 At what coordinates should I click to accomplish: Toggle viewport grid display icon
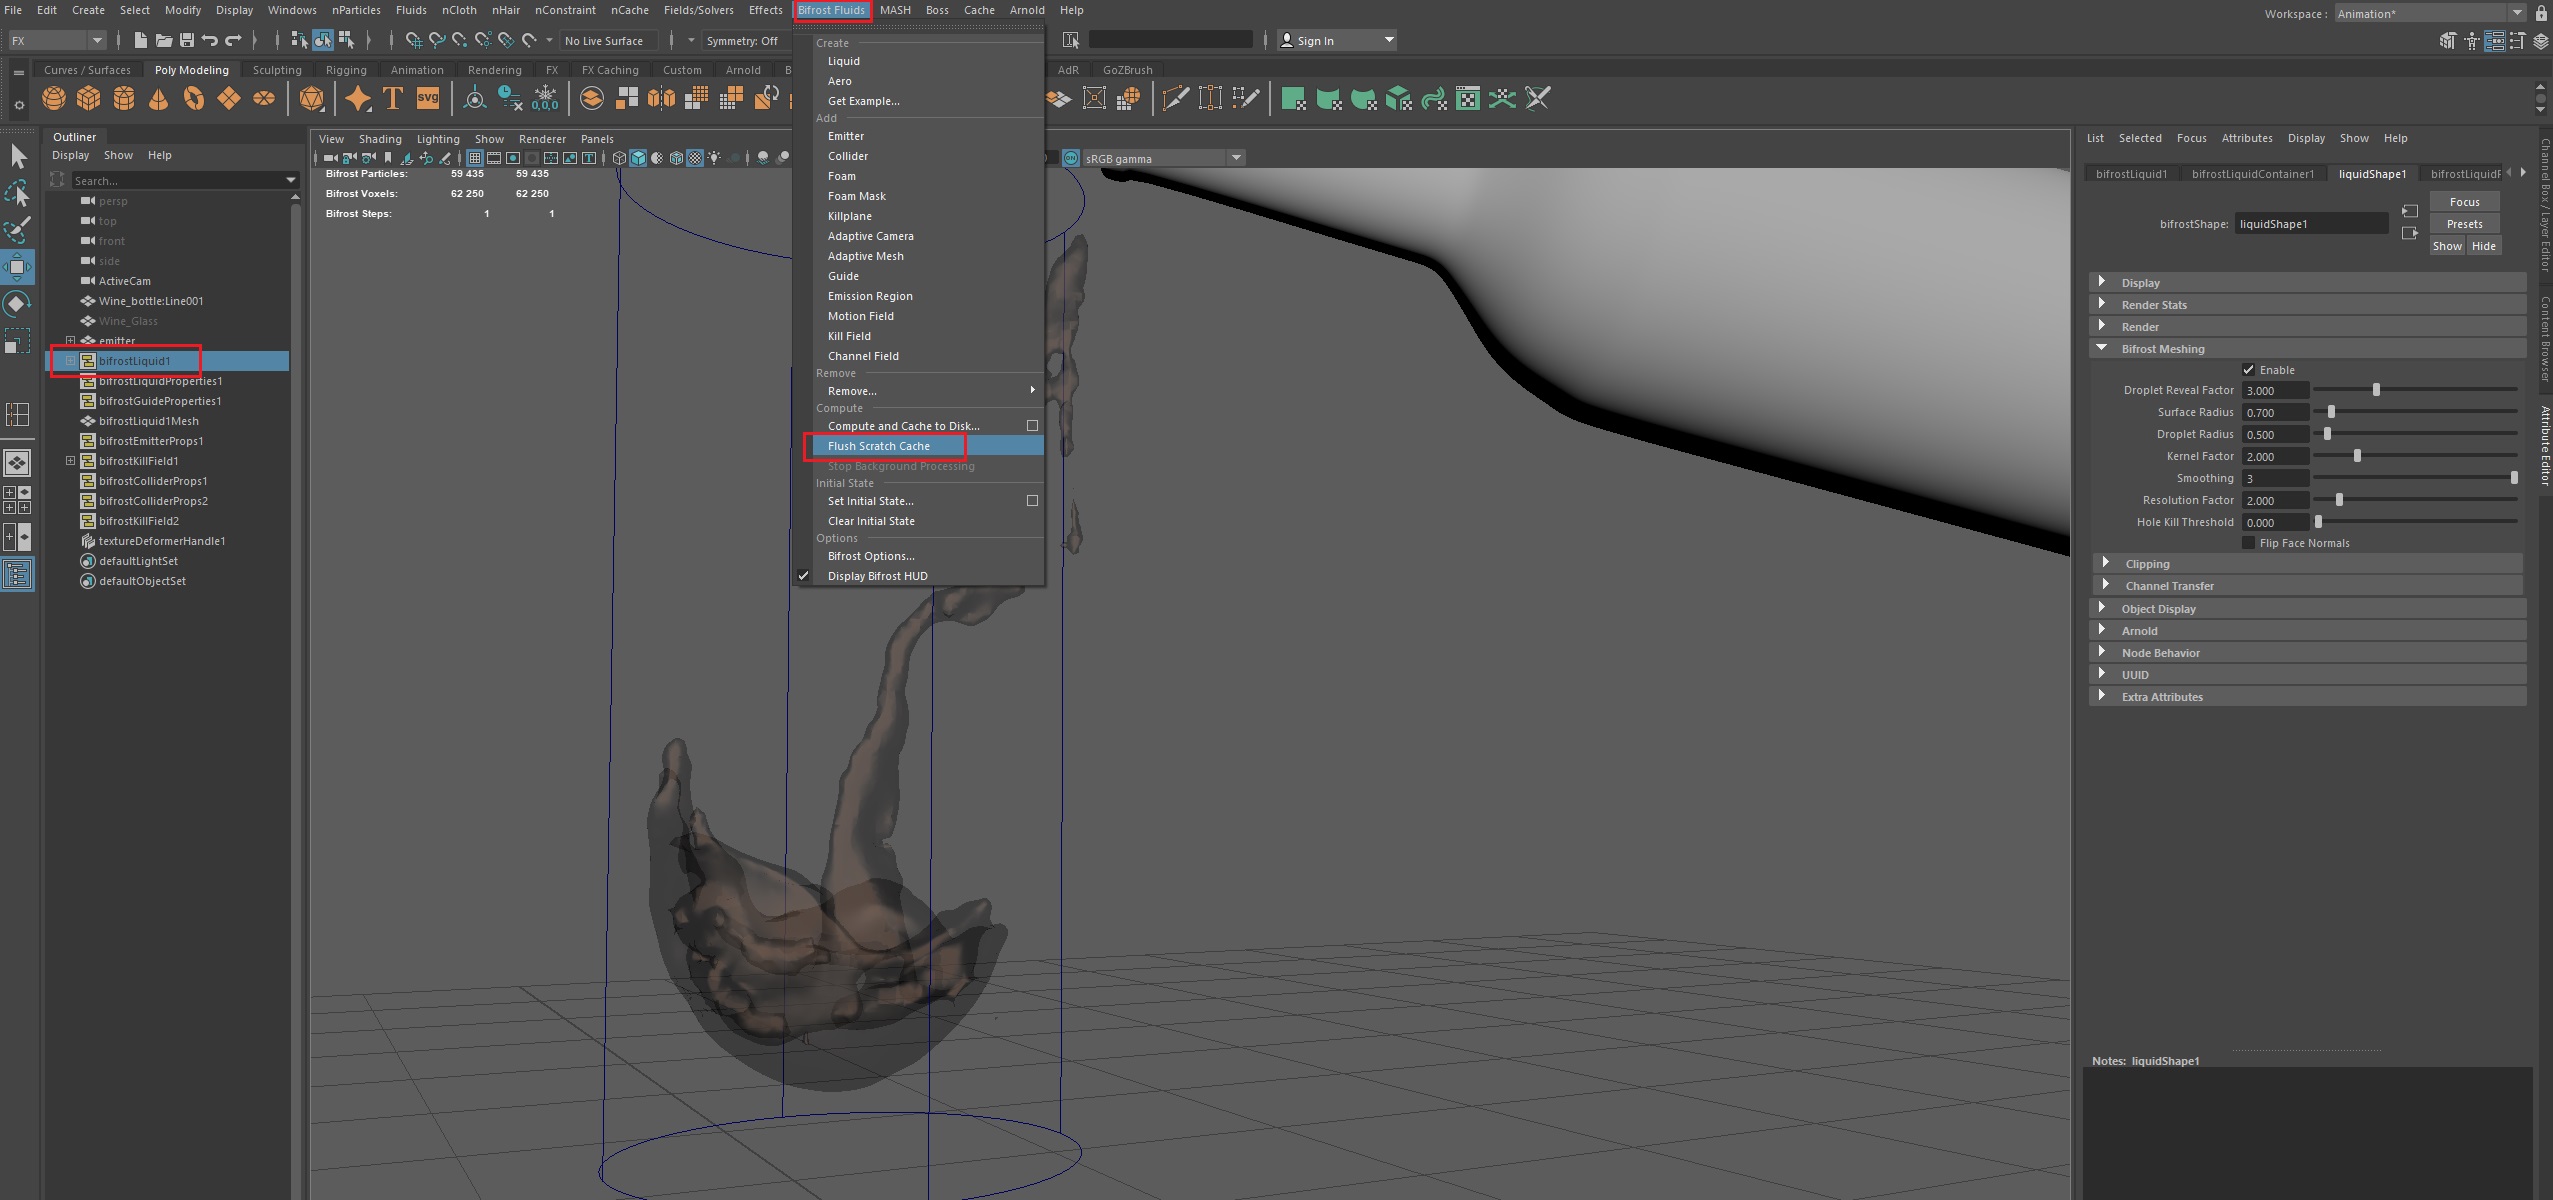(x=475, y=158)
